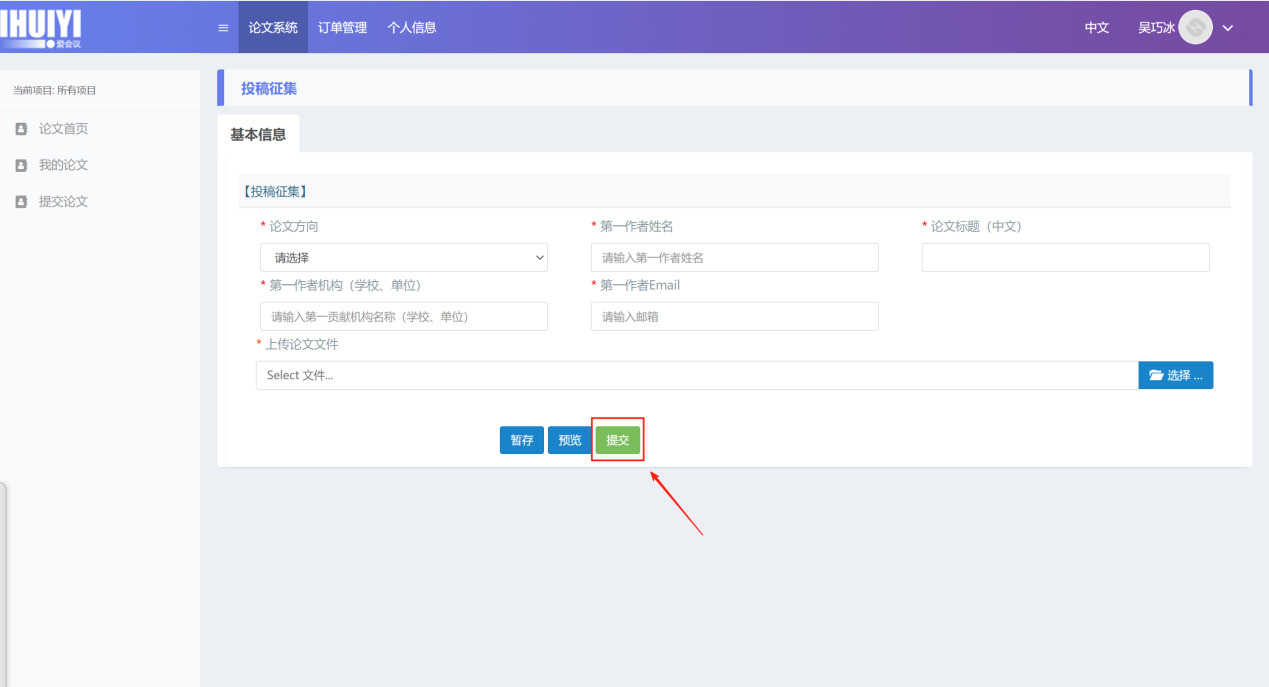Click the 论文标题（中文）text field
1269x687 pixels.
[1065, 258]
